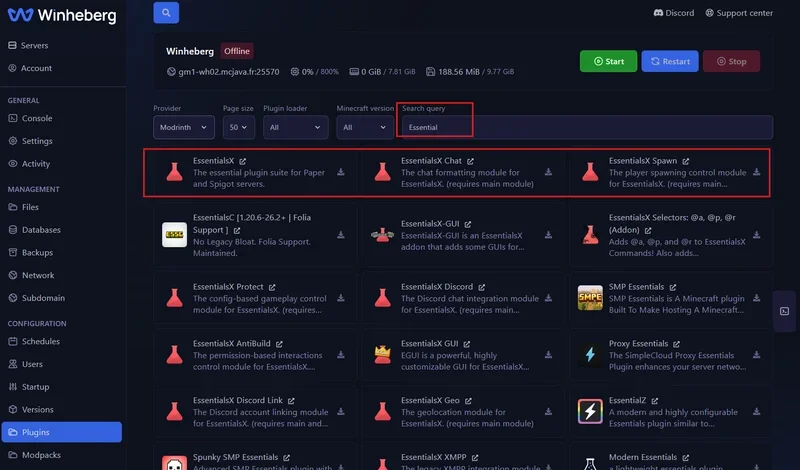The height and width of the screenshot is (470, 800).
Task: Download the SMP Essentials plugin
Action: tap(757, 298)
